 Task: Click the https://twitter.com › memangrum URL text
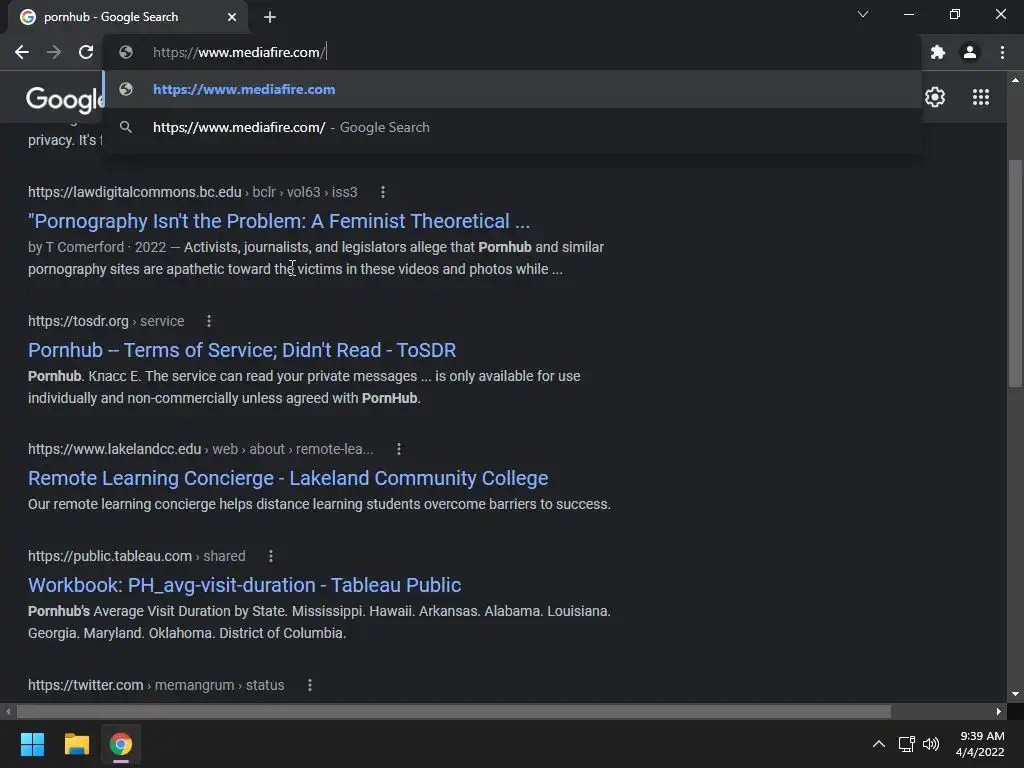click(x=156, y=685)
